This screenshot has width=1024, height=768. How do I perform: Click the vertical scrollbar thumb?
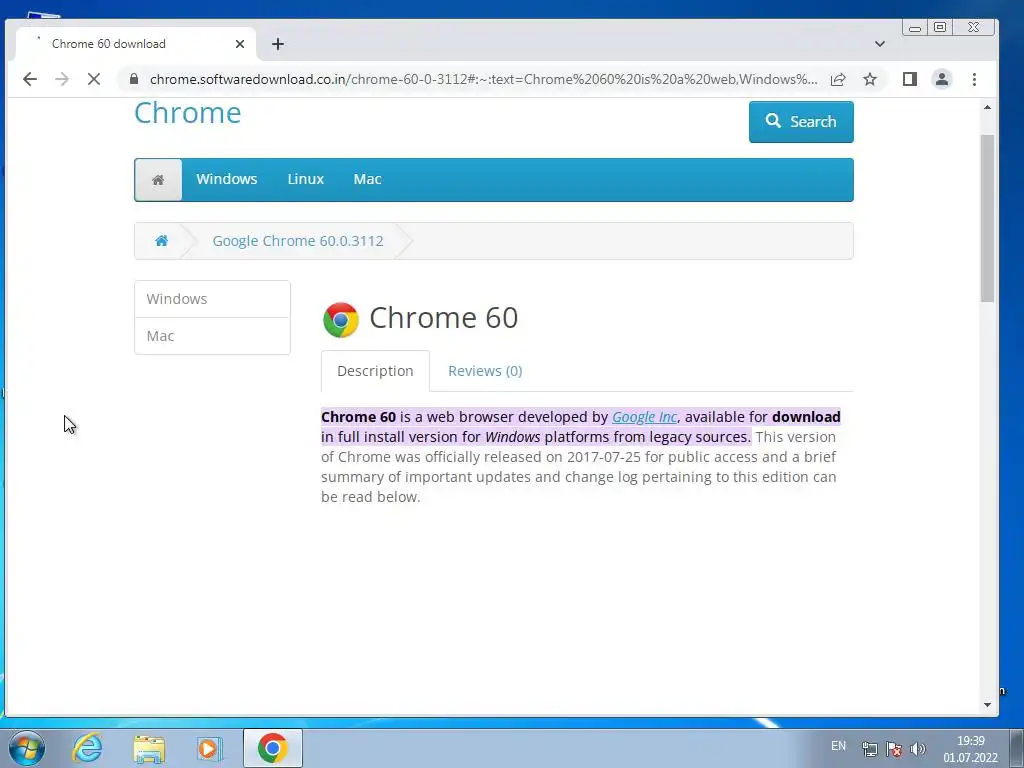click(987, 219)
